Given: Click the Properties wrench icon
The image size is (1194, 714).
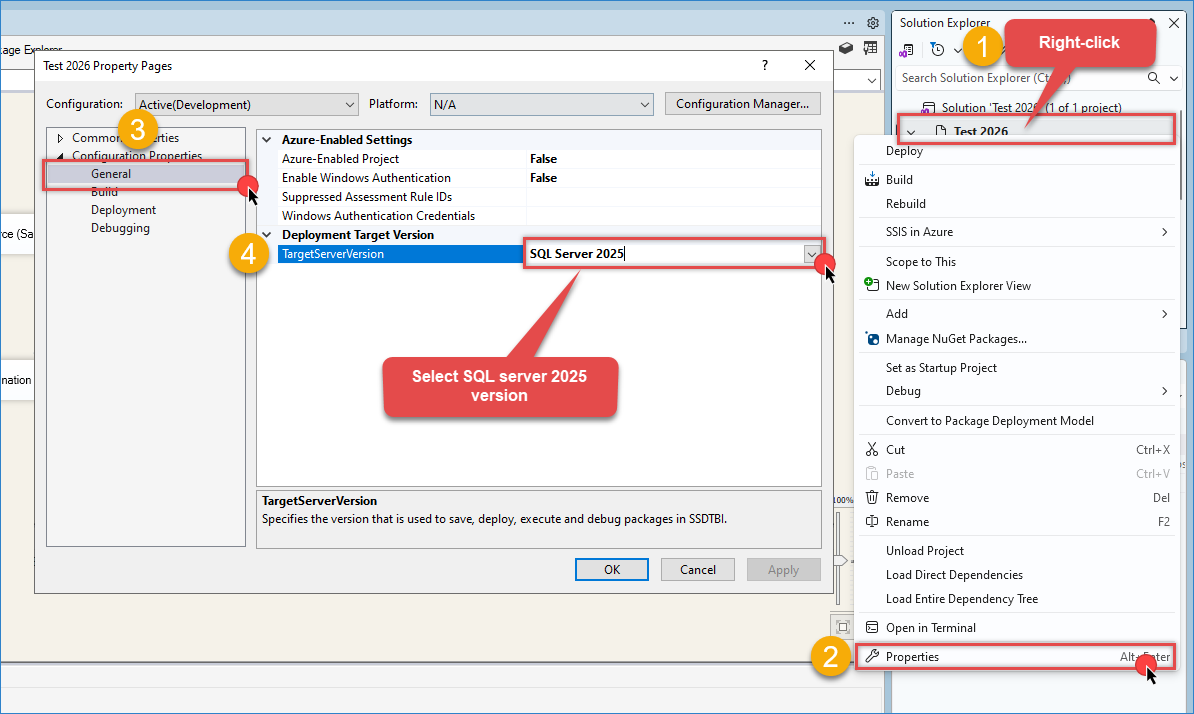Looking at the screenshot, I should 871,657.
